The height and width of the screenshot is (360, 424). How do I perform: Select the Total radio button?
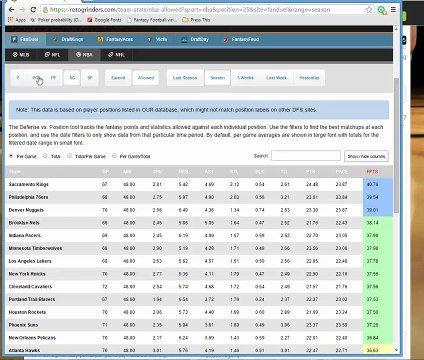tap(45, 156)
